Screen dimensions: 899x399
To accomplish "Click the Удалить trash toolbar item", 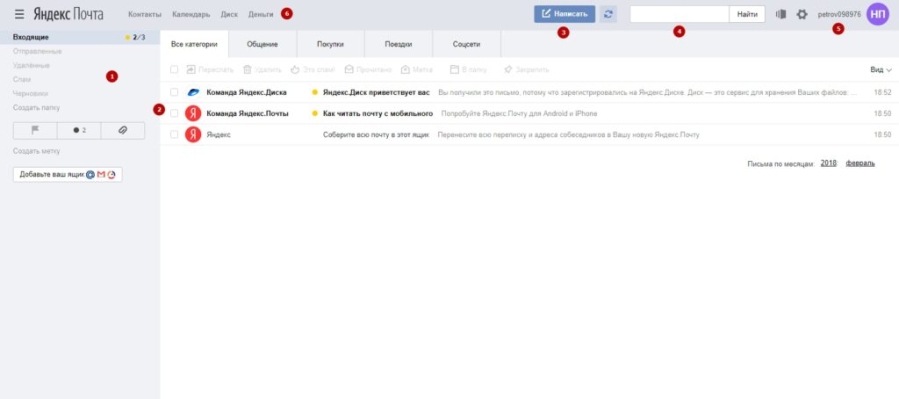I will coord(262,70).
